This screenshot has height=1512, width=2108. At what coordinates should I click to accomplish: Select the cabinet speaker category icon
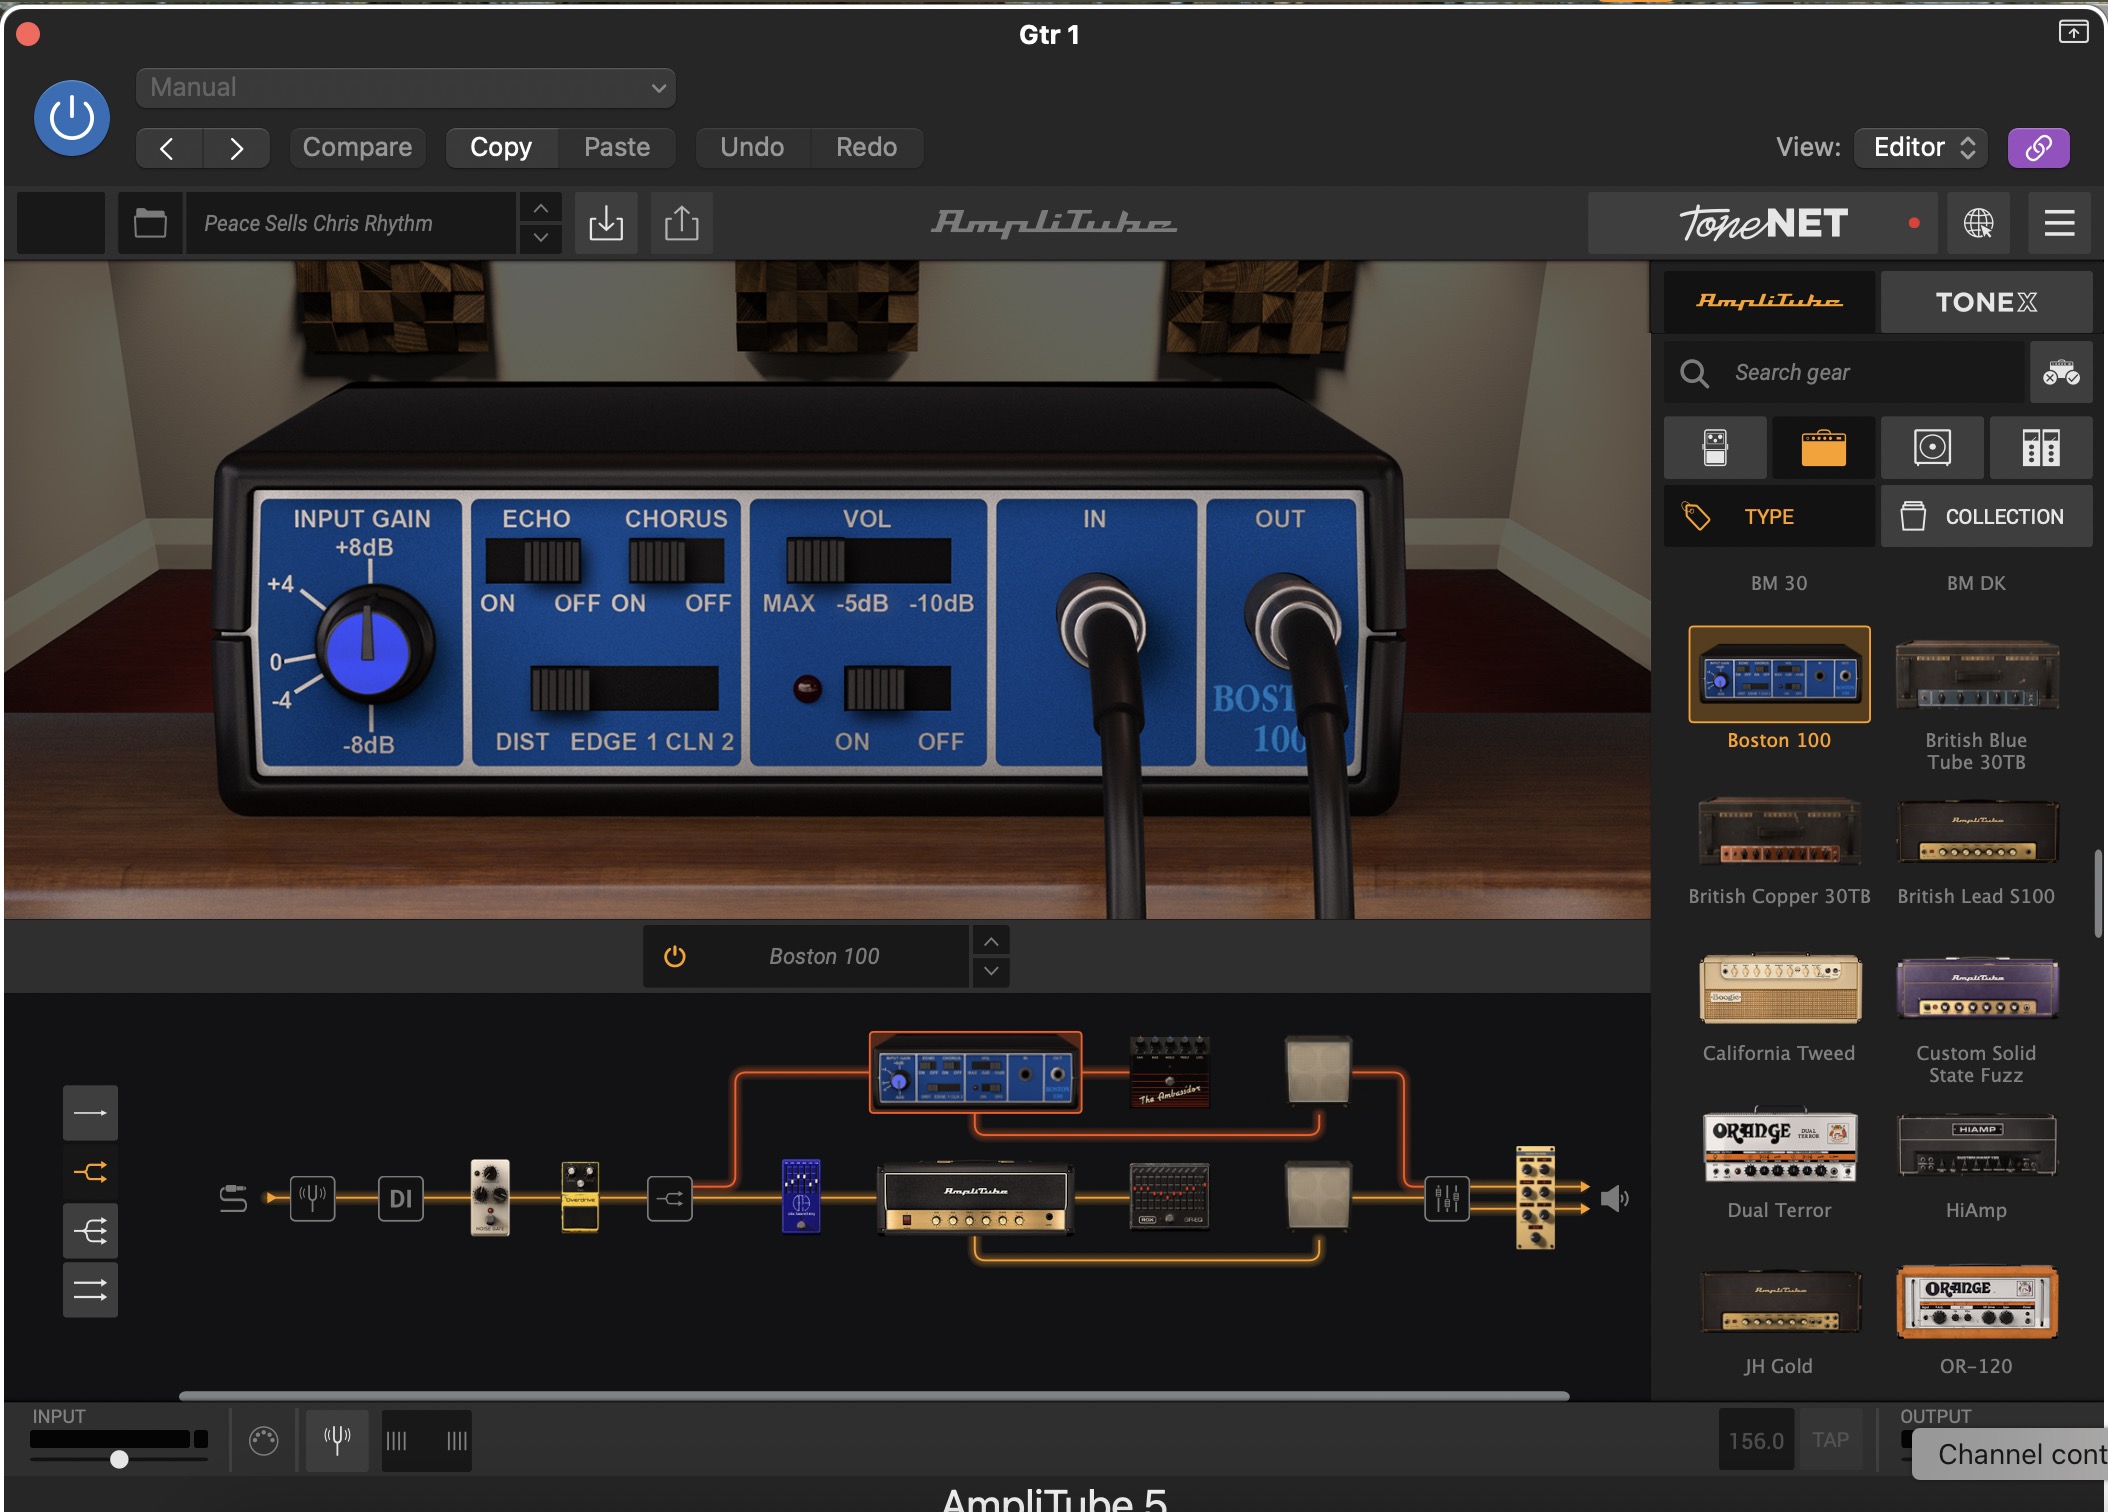tap(1932, 447)
